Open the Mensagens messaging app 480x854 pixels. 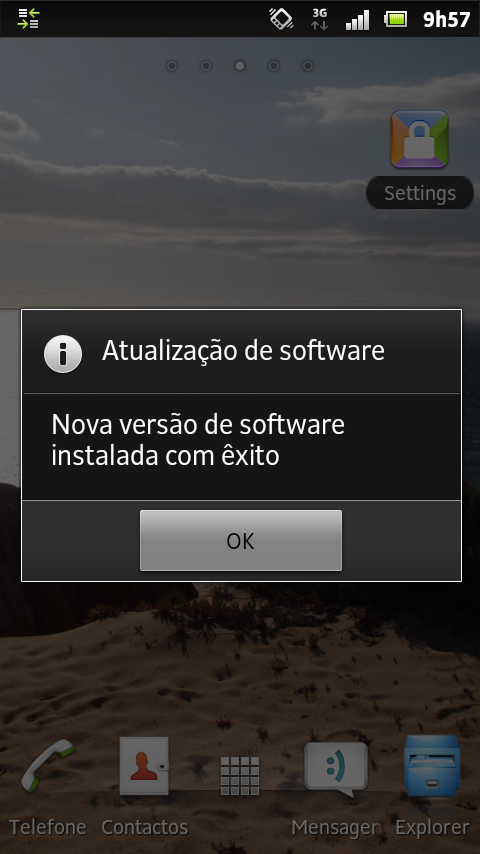336,769
